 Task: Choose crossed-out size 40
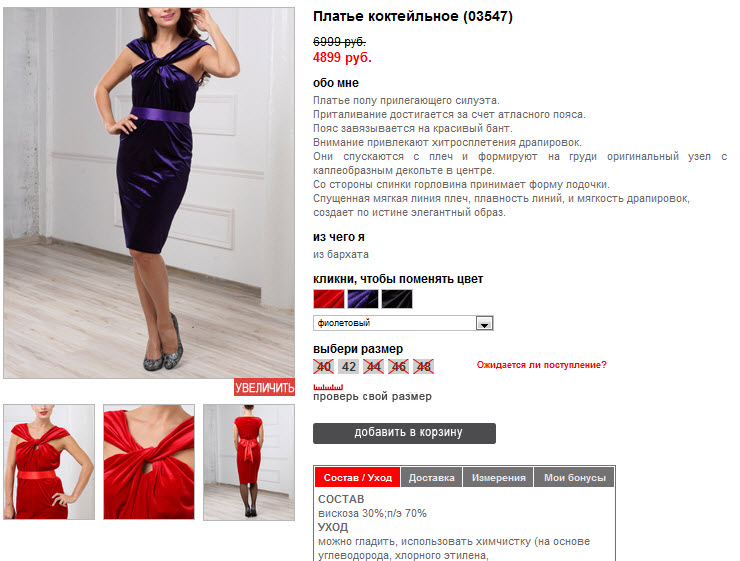click(x=324, y=367)
